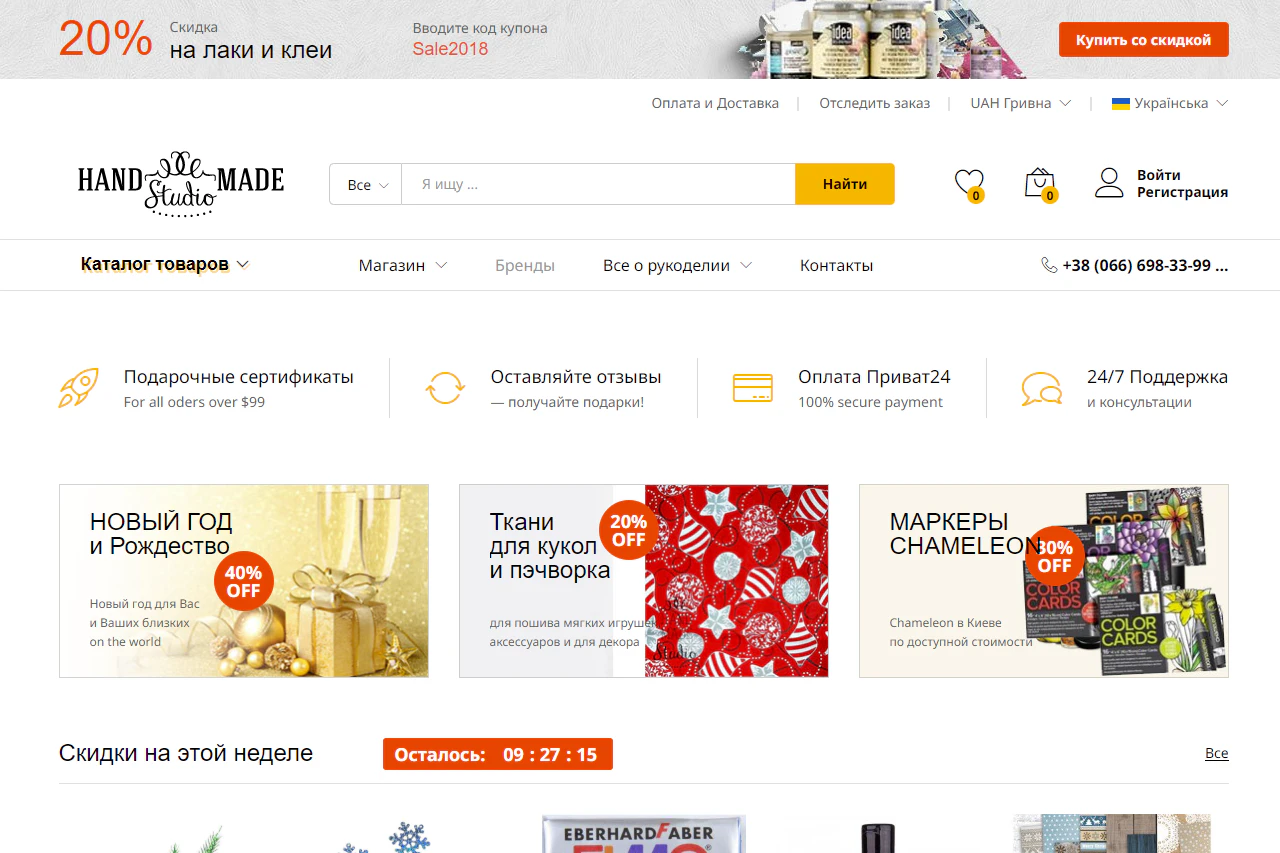Screen dimensions: 1280x853
Task: Open the Новый год и Рождество banner
Action: [244, 581]
